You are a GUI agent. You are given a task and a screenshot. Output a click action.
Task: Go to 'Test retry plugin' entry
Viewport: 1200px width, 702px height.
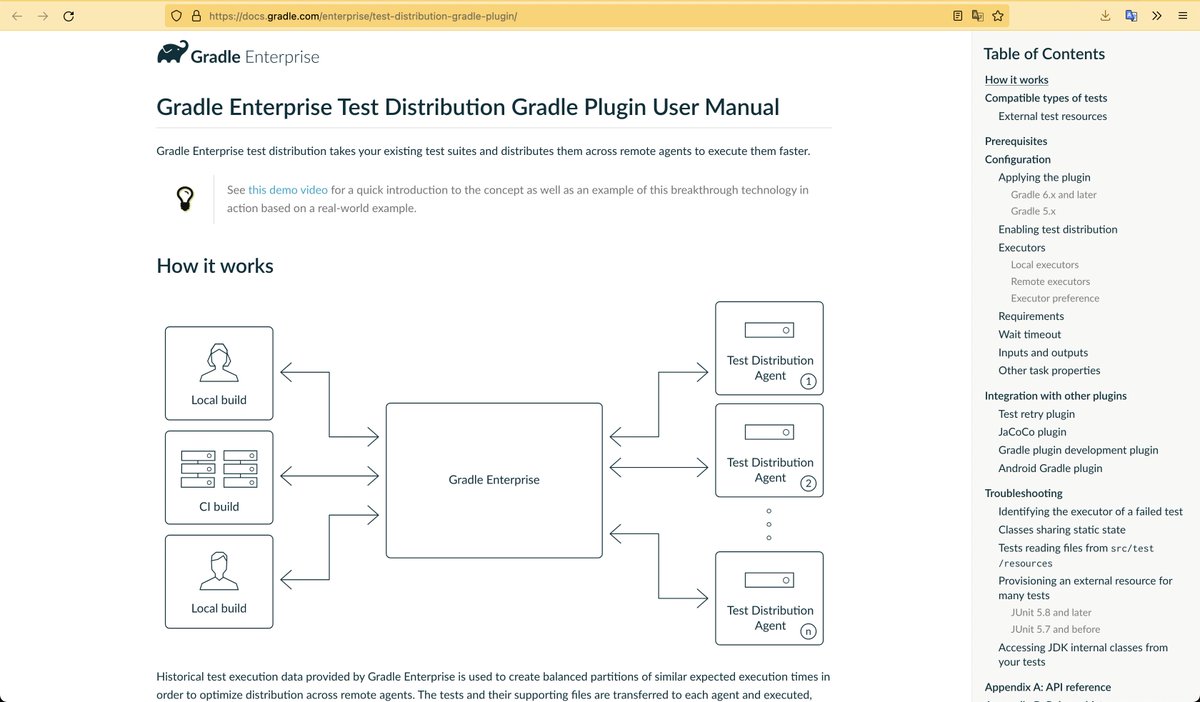pos(1037,414)
